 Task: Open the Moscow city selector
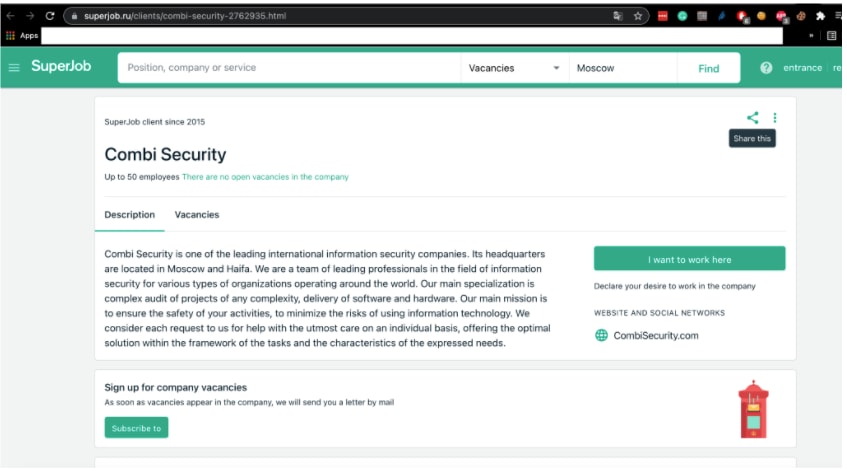tap(622, 68)
